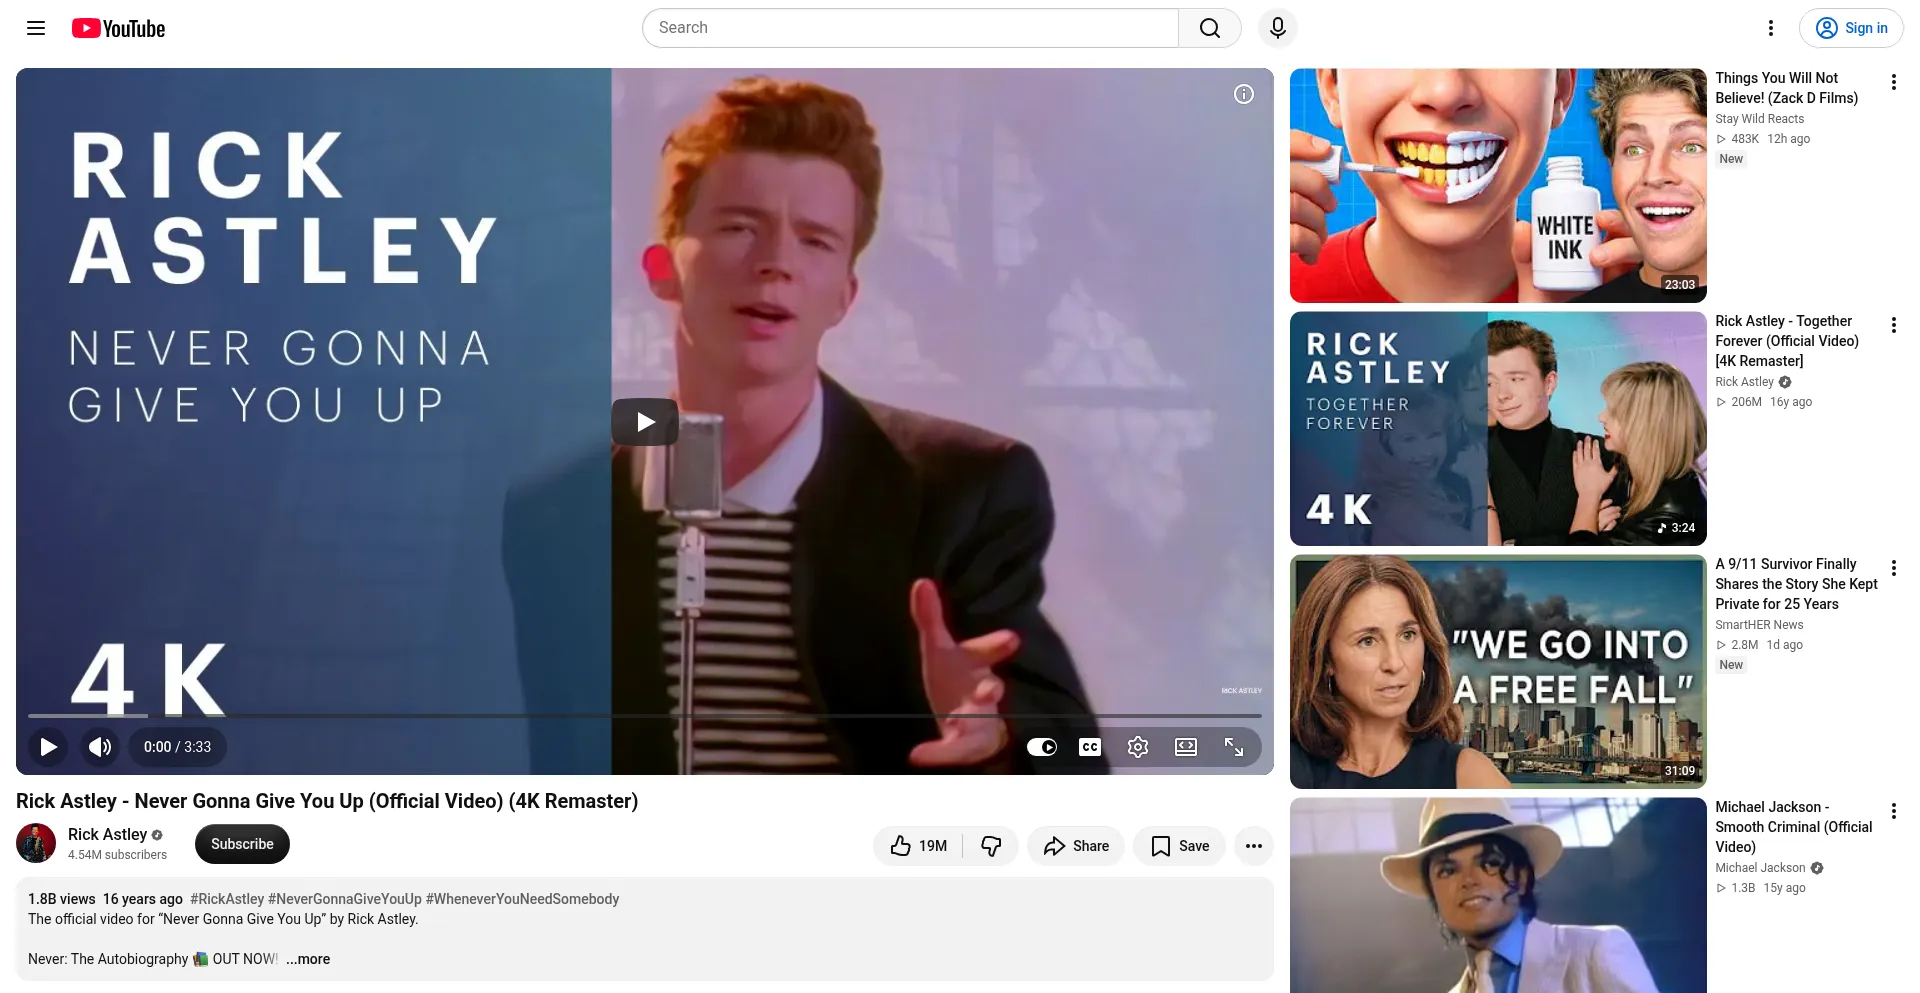Viewport: 1920px width, 993px height.
Task: Open title 'Michael Jackson - Smooth Criminal'
Action: click(x=1794, y=827)
